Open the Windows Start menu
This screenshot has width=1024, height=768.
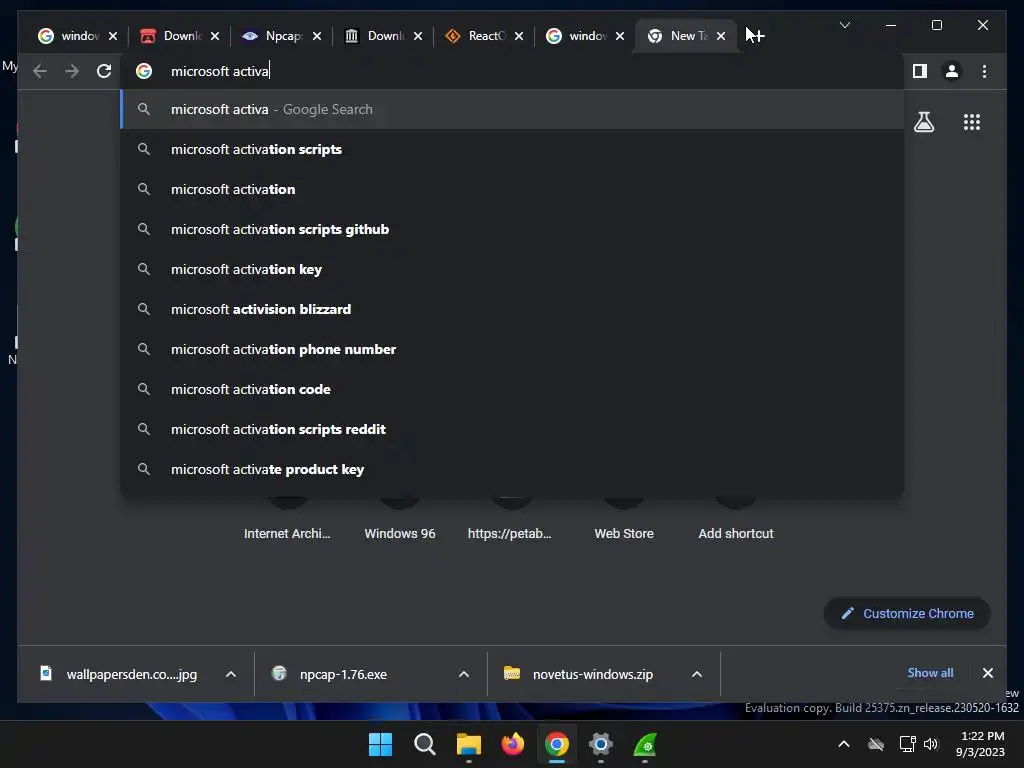381,744
